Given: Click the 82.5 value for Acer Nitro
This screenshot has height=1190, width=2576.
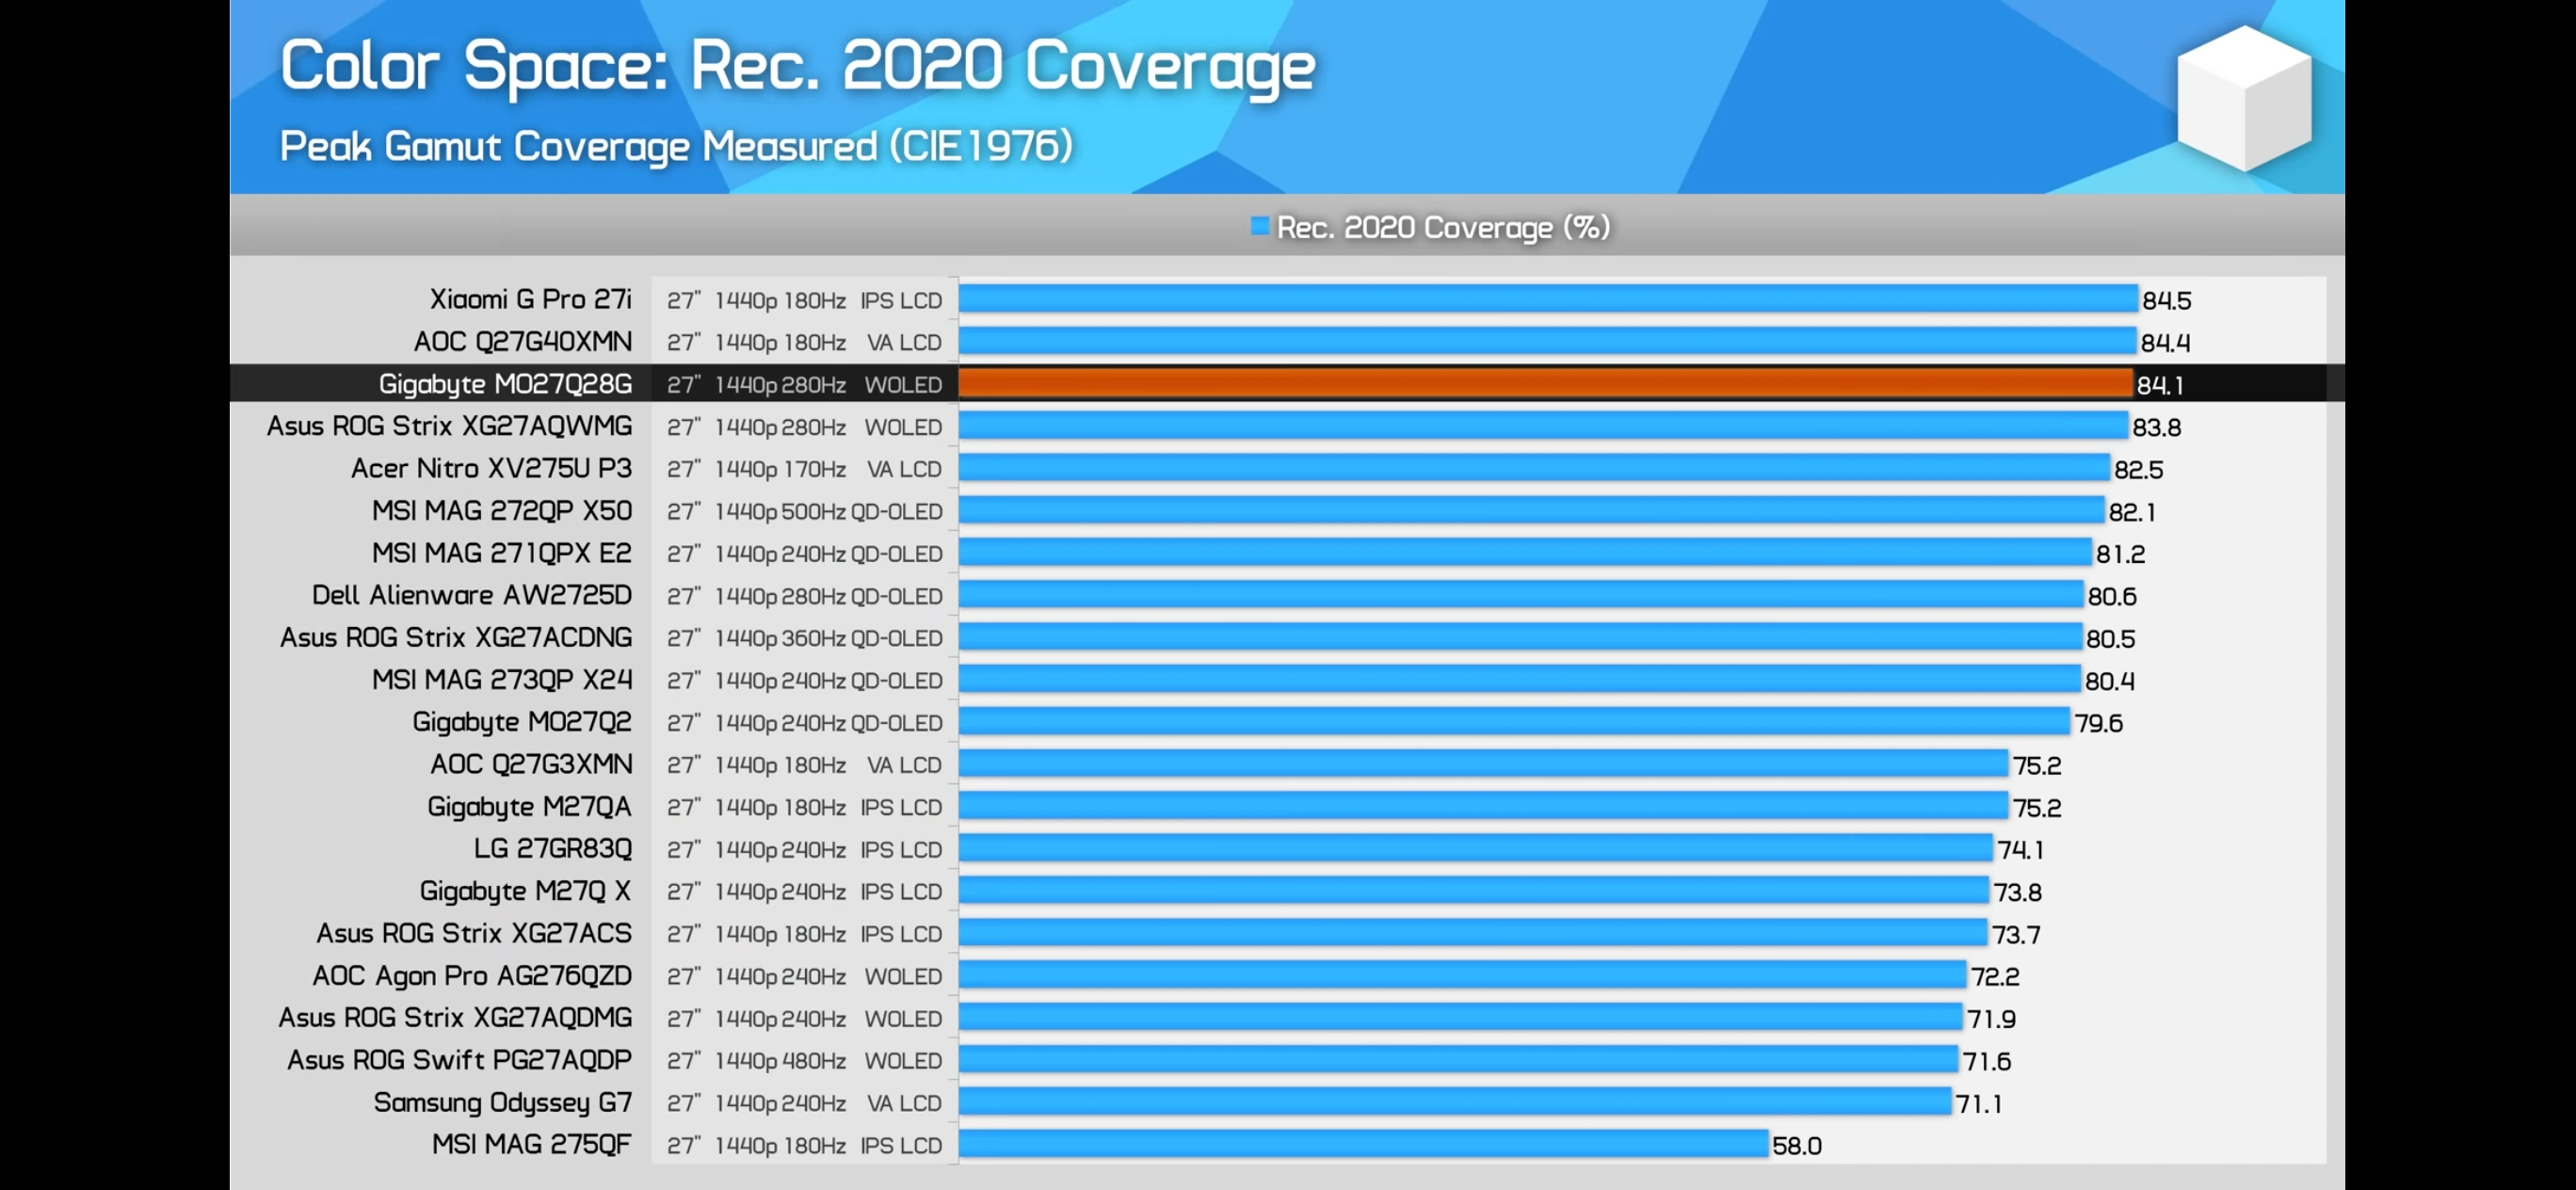Looking at the screenshot, I should tap(2138, 469).
